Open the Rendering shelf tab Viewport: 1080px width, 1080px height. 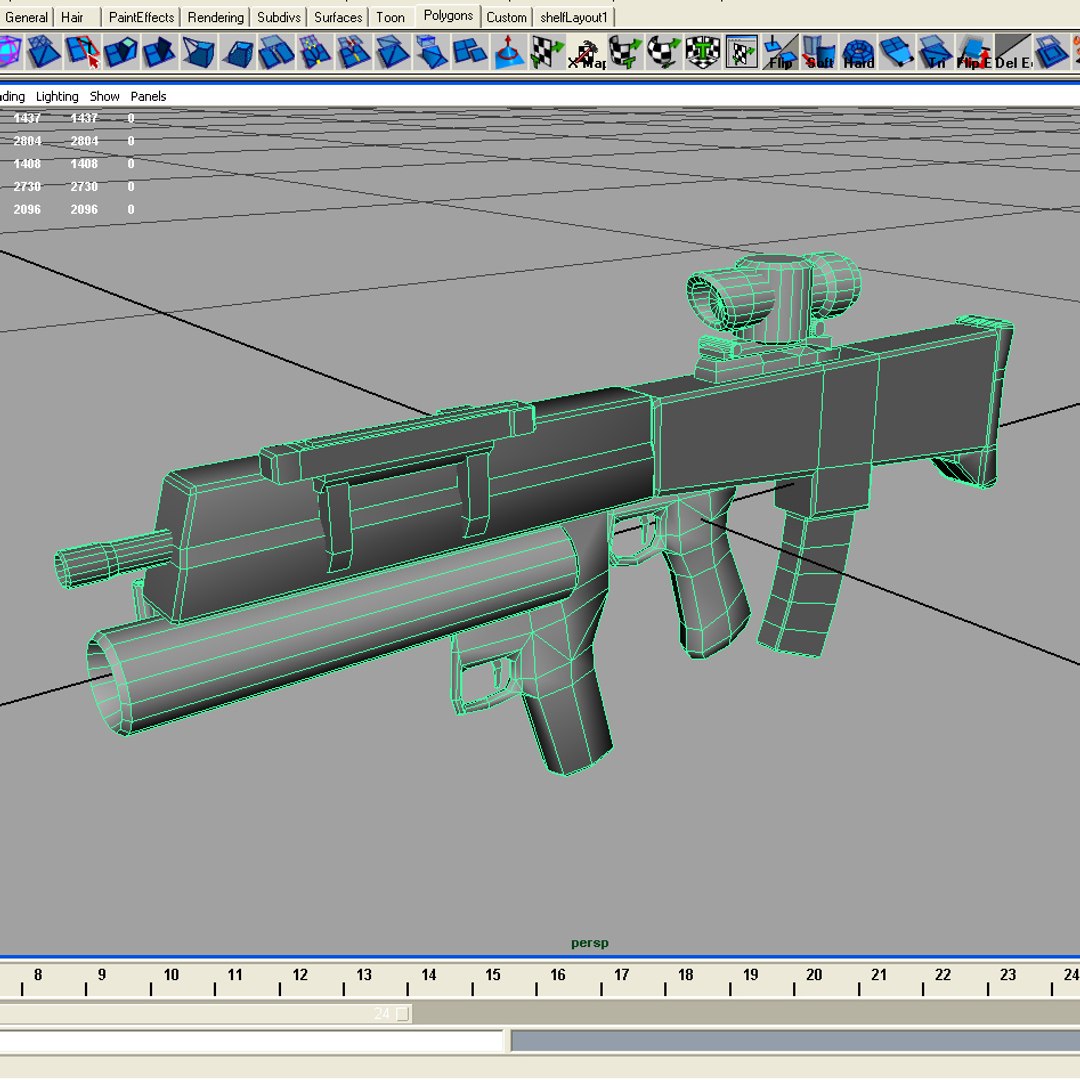click(x=216, y=17)
